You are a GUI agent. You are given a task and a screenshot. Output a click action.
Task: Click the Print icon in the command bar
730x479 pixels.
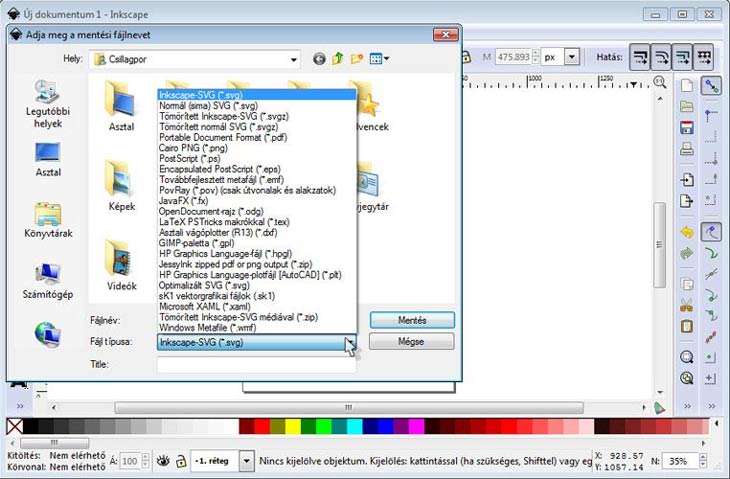687,150
